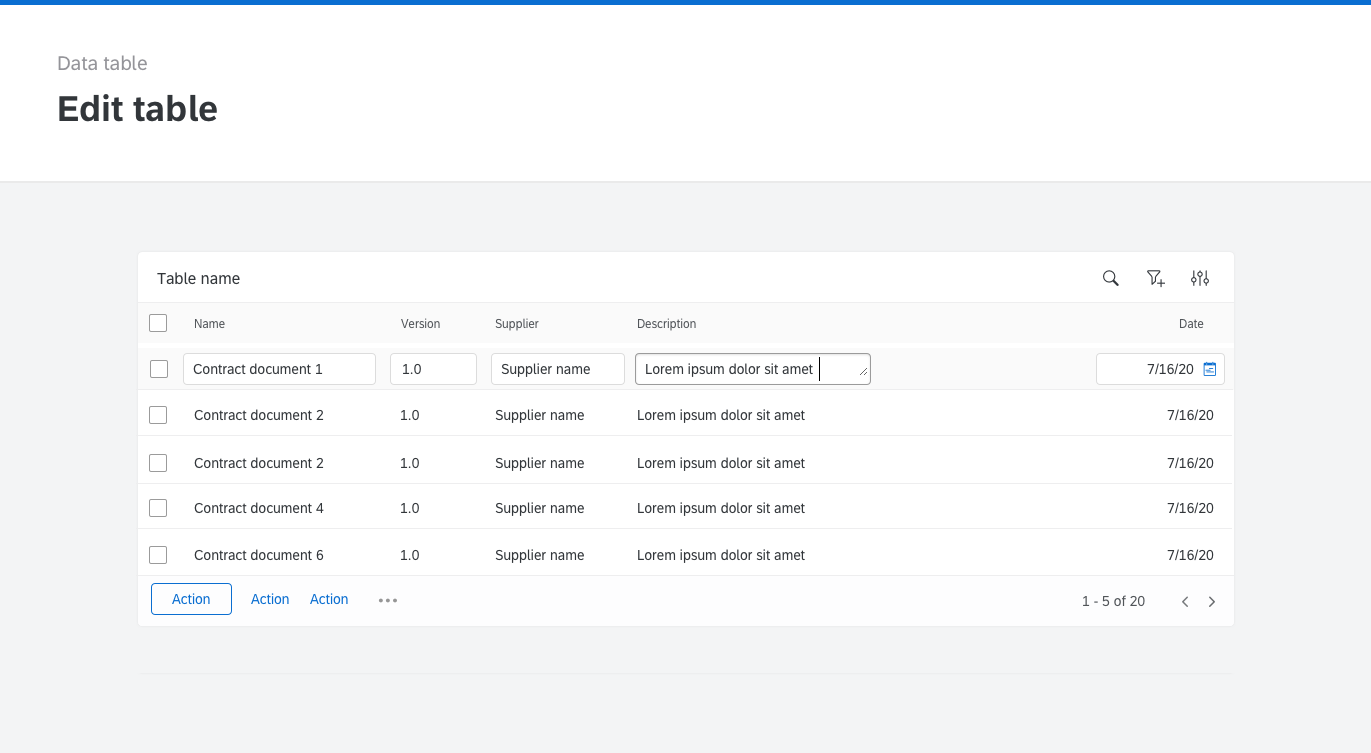The width and height of the screenshot is (1371, 753).
Task: Go to next page chevron
Action: pyautogui.click(x=1212, y=601)
